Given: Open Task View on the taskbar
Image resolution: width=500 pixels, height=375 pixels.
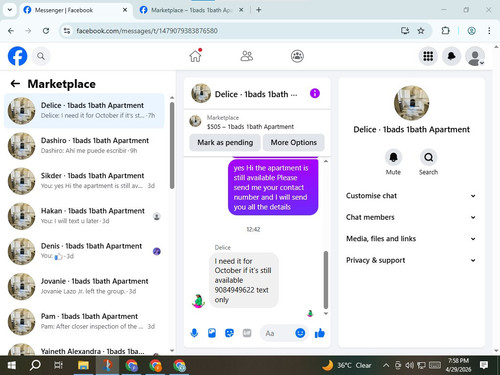Looking at the screenshot, I should pos(58,365).
